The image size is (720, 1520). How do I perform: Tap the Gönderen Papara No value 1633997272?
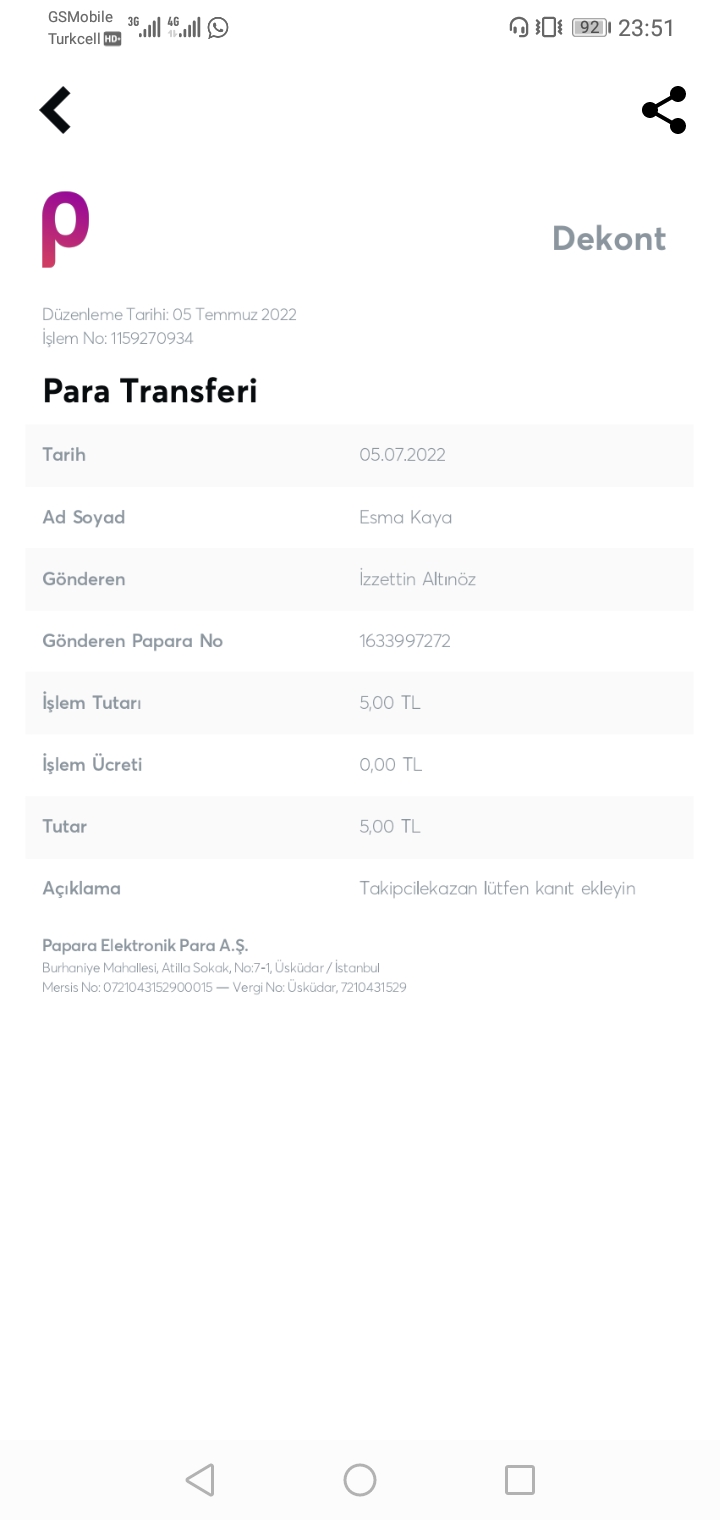click(405, 641)
